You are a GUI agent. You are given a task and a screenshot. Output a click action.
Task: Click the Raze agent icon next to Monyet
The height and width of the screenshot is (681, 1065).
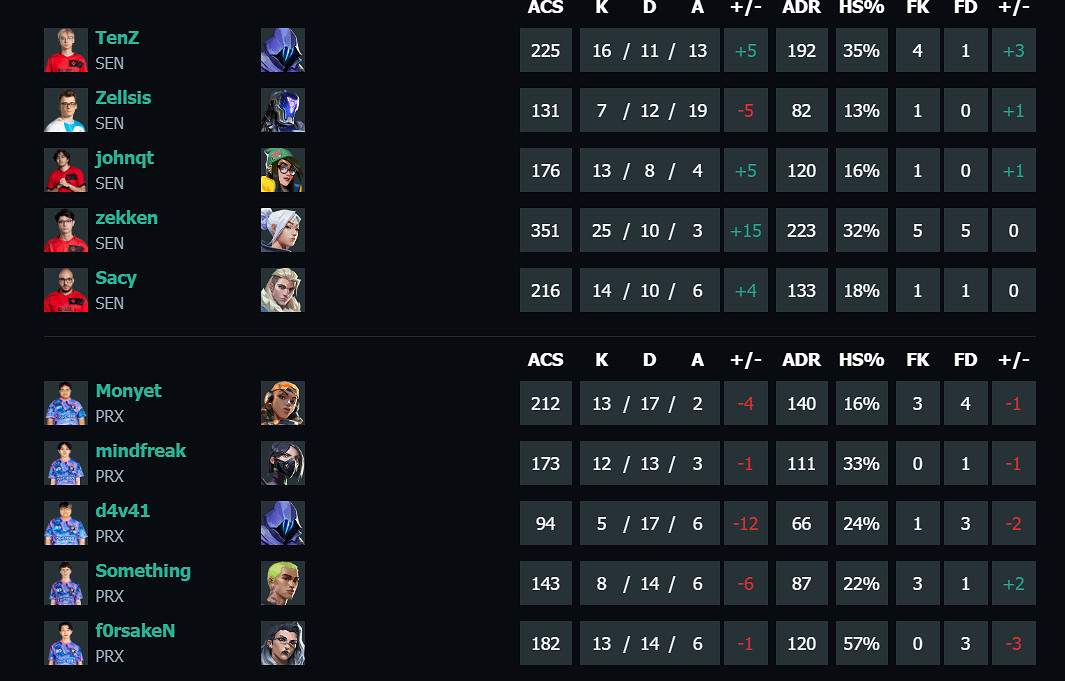coord(282,403)
